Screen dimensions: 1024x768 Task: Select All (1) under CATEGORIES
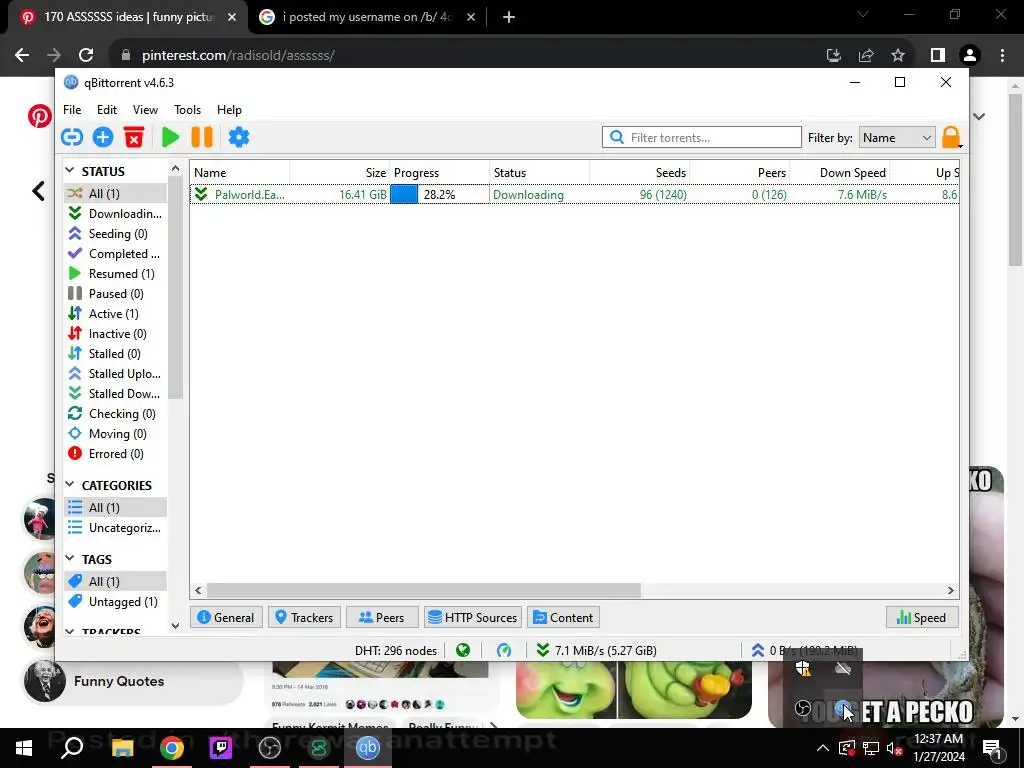pyautogui.click(x=116, y=507)
